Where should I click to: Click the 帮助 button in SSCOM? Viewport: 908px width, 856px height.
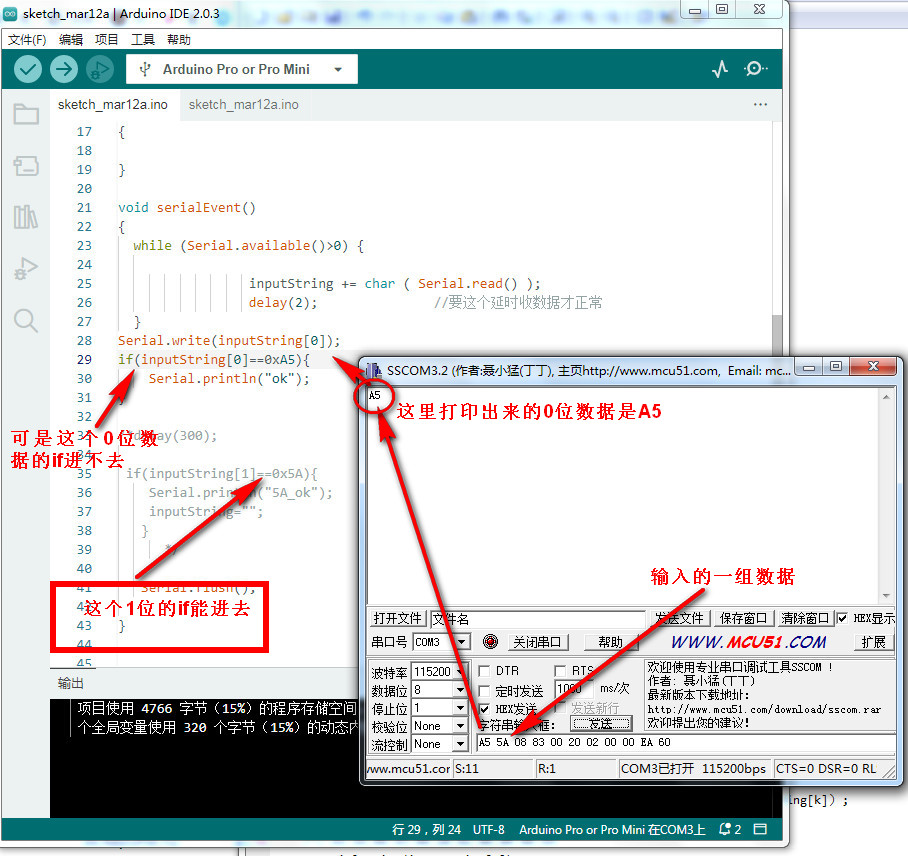click(x=610, y=642)
